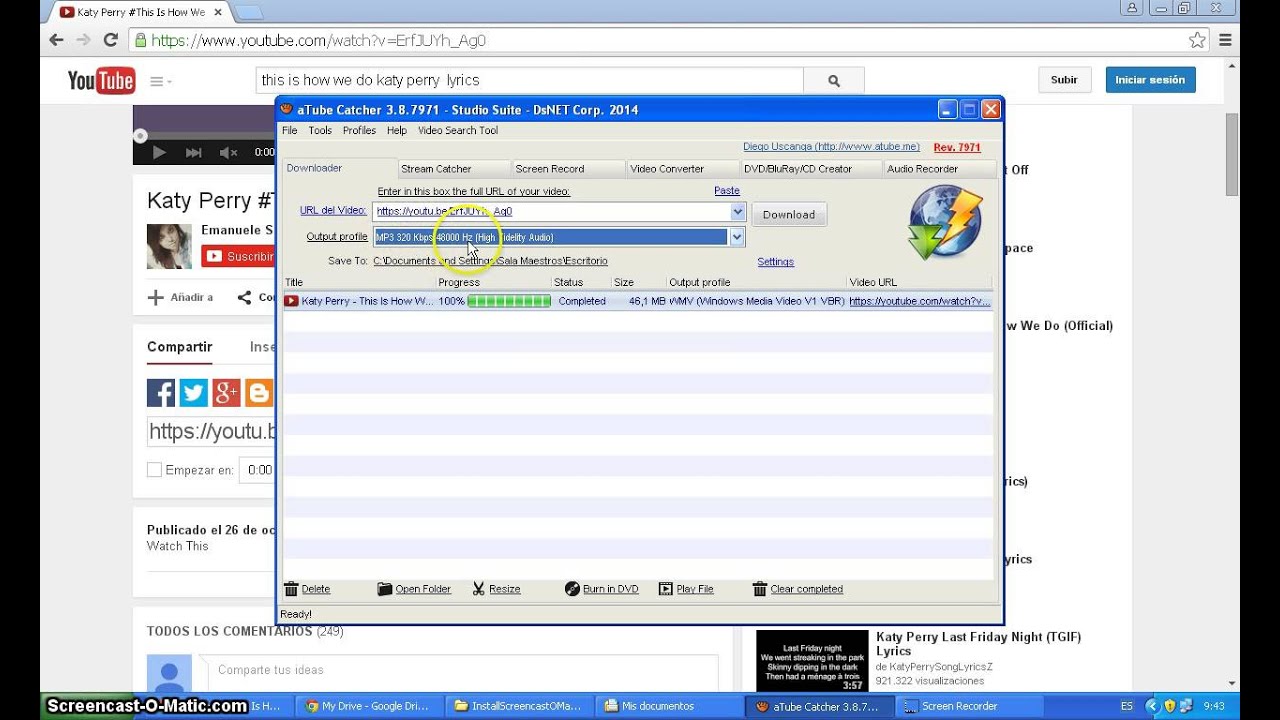The image size is (1280, 720).
Task: Open the URL del Video dropdown arrow
Action: click(737, 211)
